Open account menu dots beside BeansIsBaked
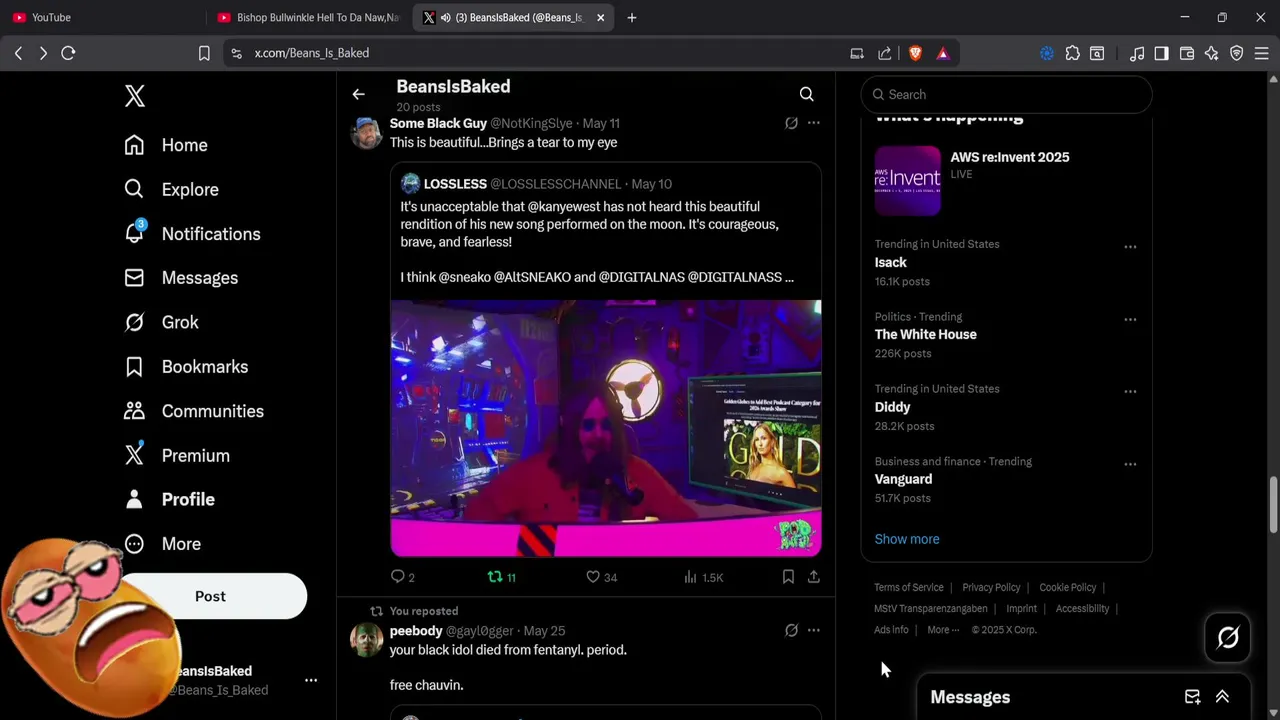1280x720 pixels. pos(311,680)
